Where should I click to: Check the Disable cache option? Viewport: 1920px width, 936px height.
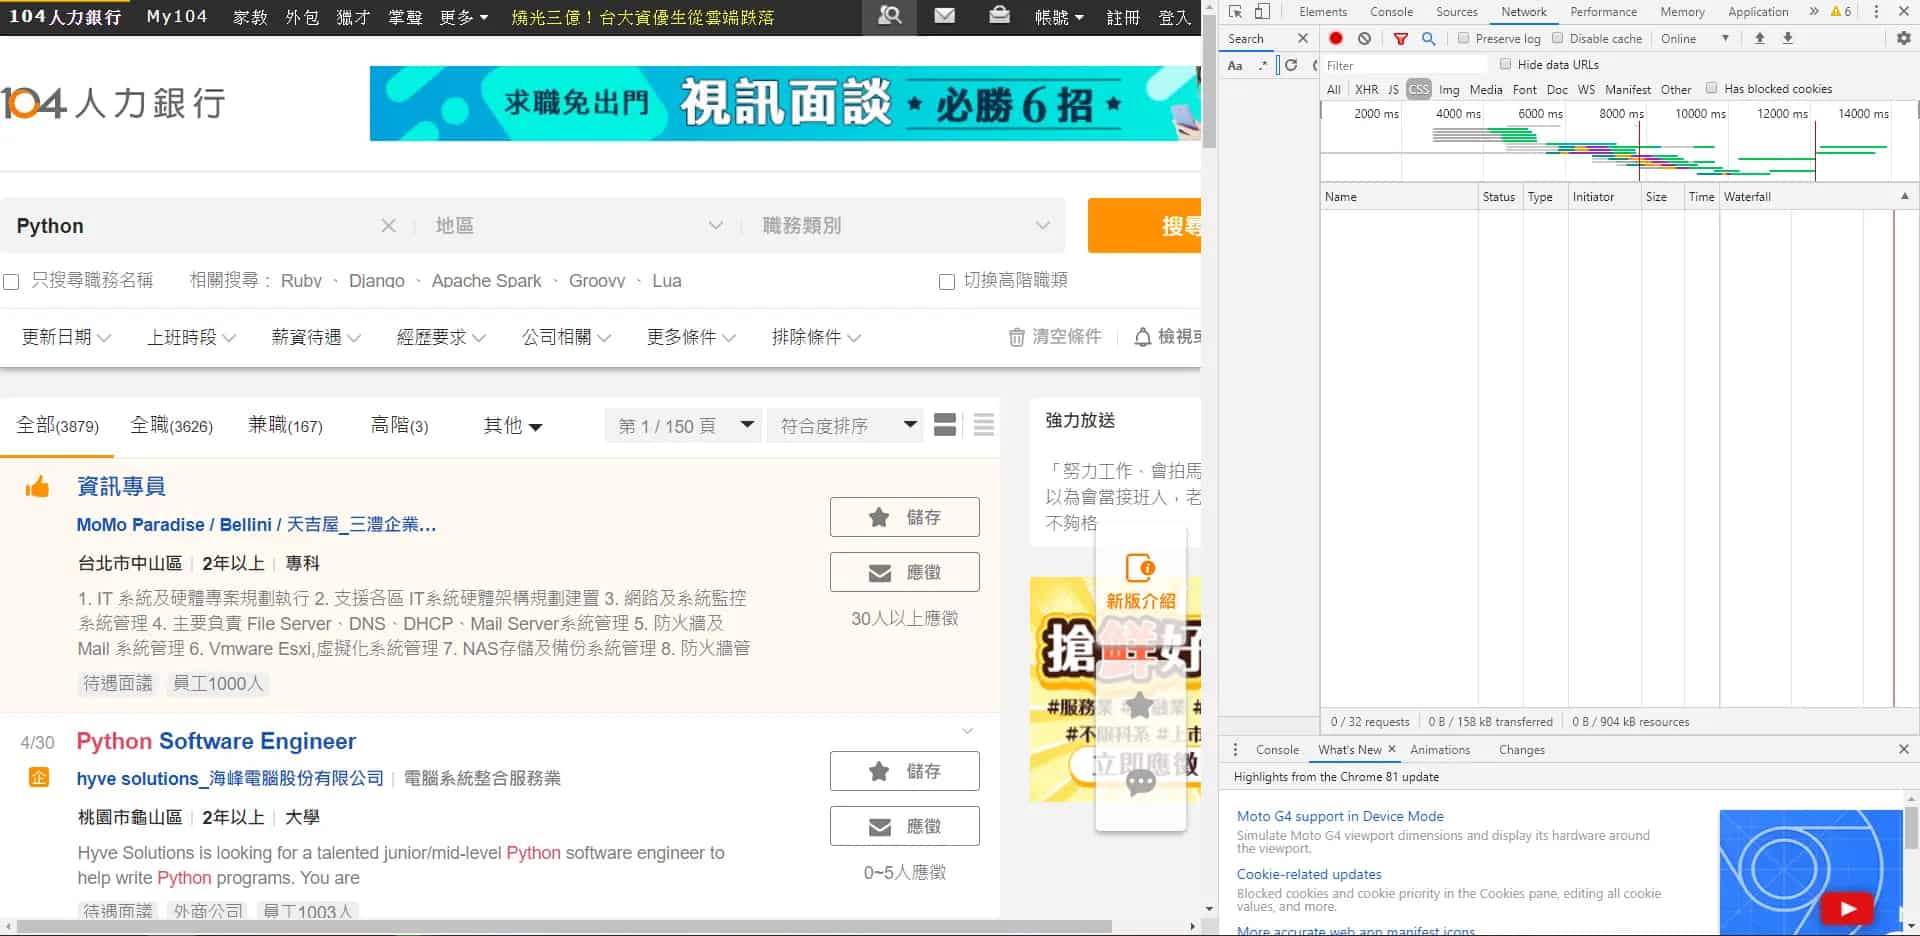click(x=1557, y=38)
